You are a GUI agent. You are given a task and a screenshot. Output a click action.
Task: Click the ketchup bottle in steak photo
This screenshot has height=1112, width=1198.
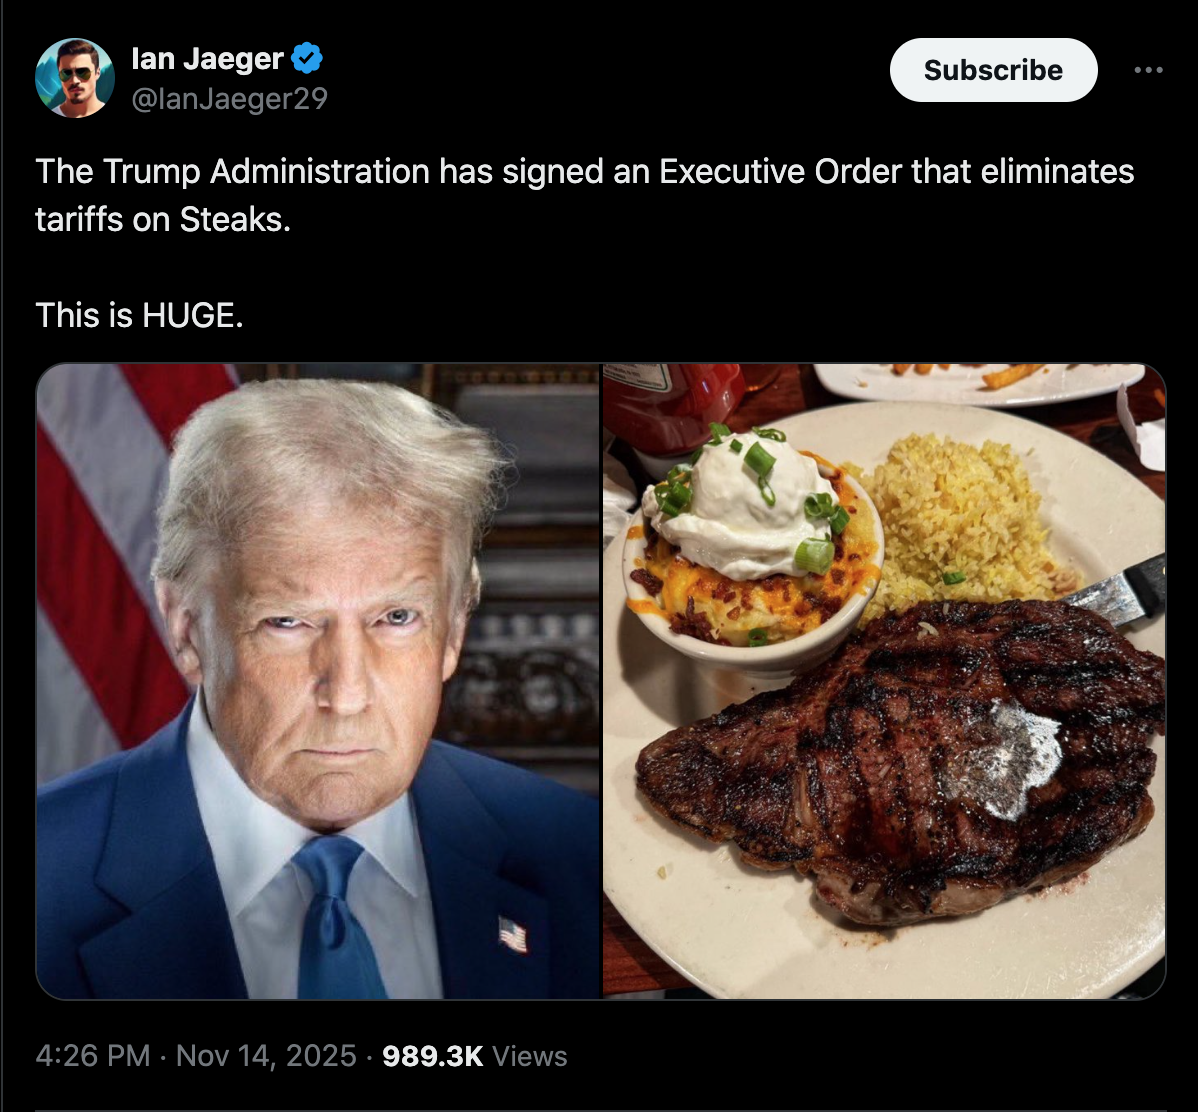[672, 409]
